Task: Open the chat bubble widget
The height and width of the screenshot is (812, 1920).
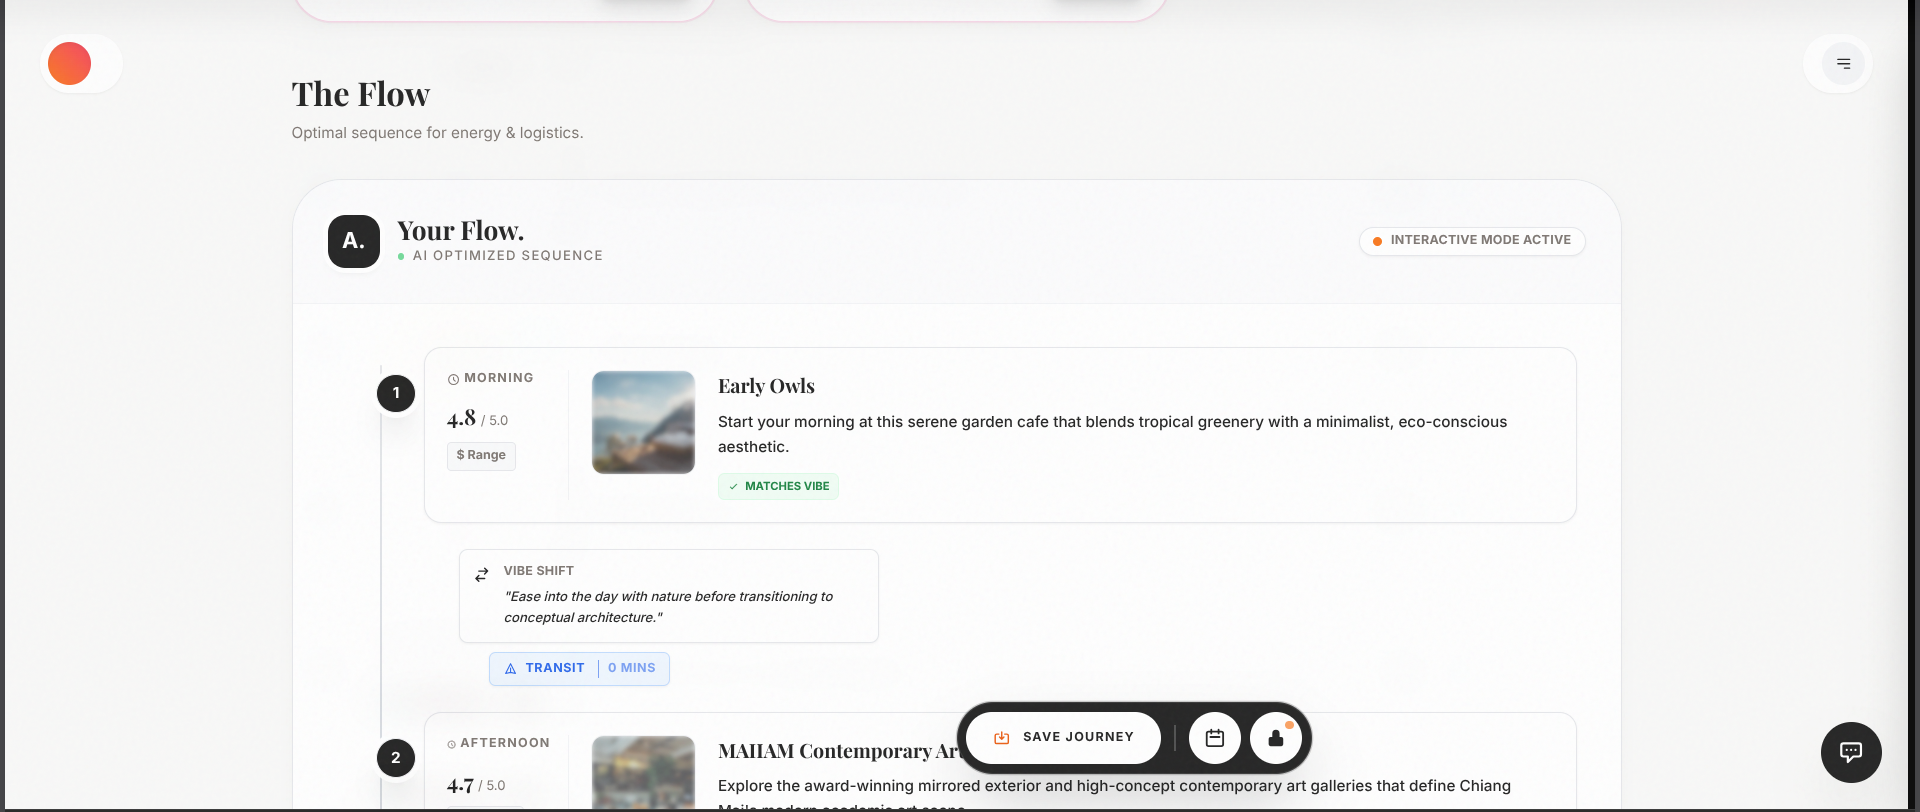Action: (1851, 752)
